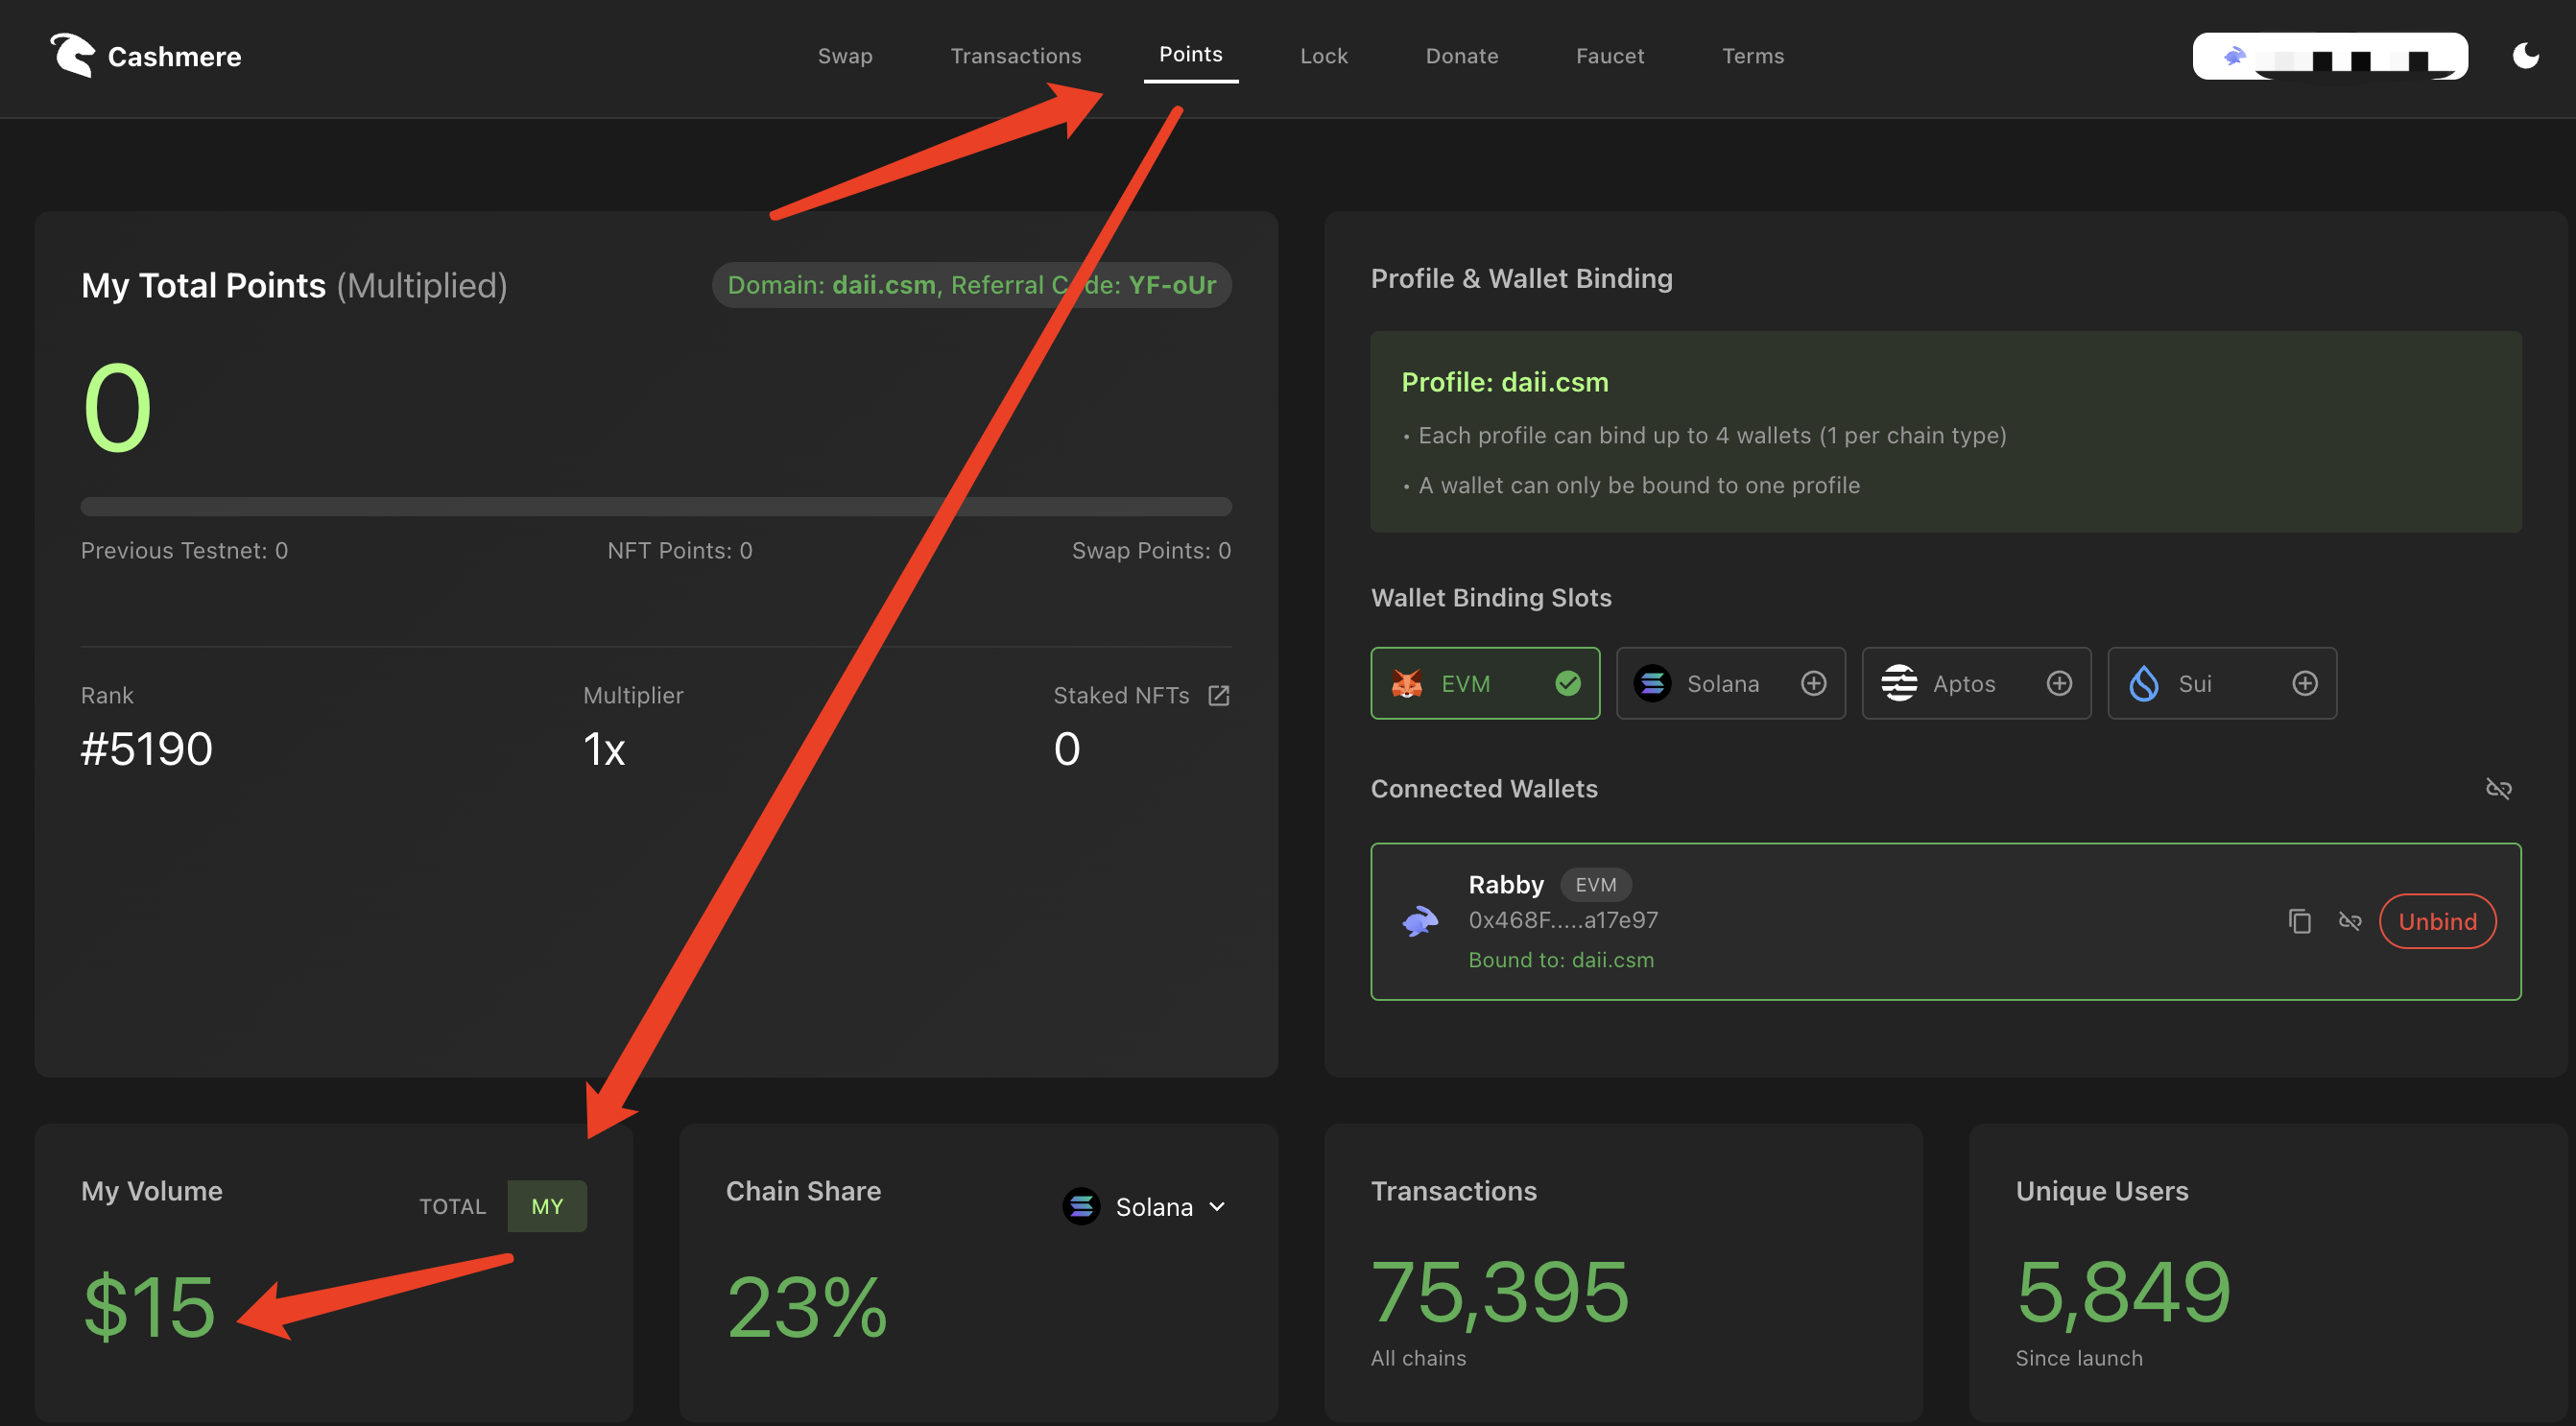The width and height of the screenshot is (2576, 1426).
Task: Open the Lock tab
Action: pos(1324,56)
